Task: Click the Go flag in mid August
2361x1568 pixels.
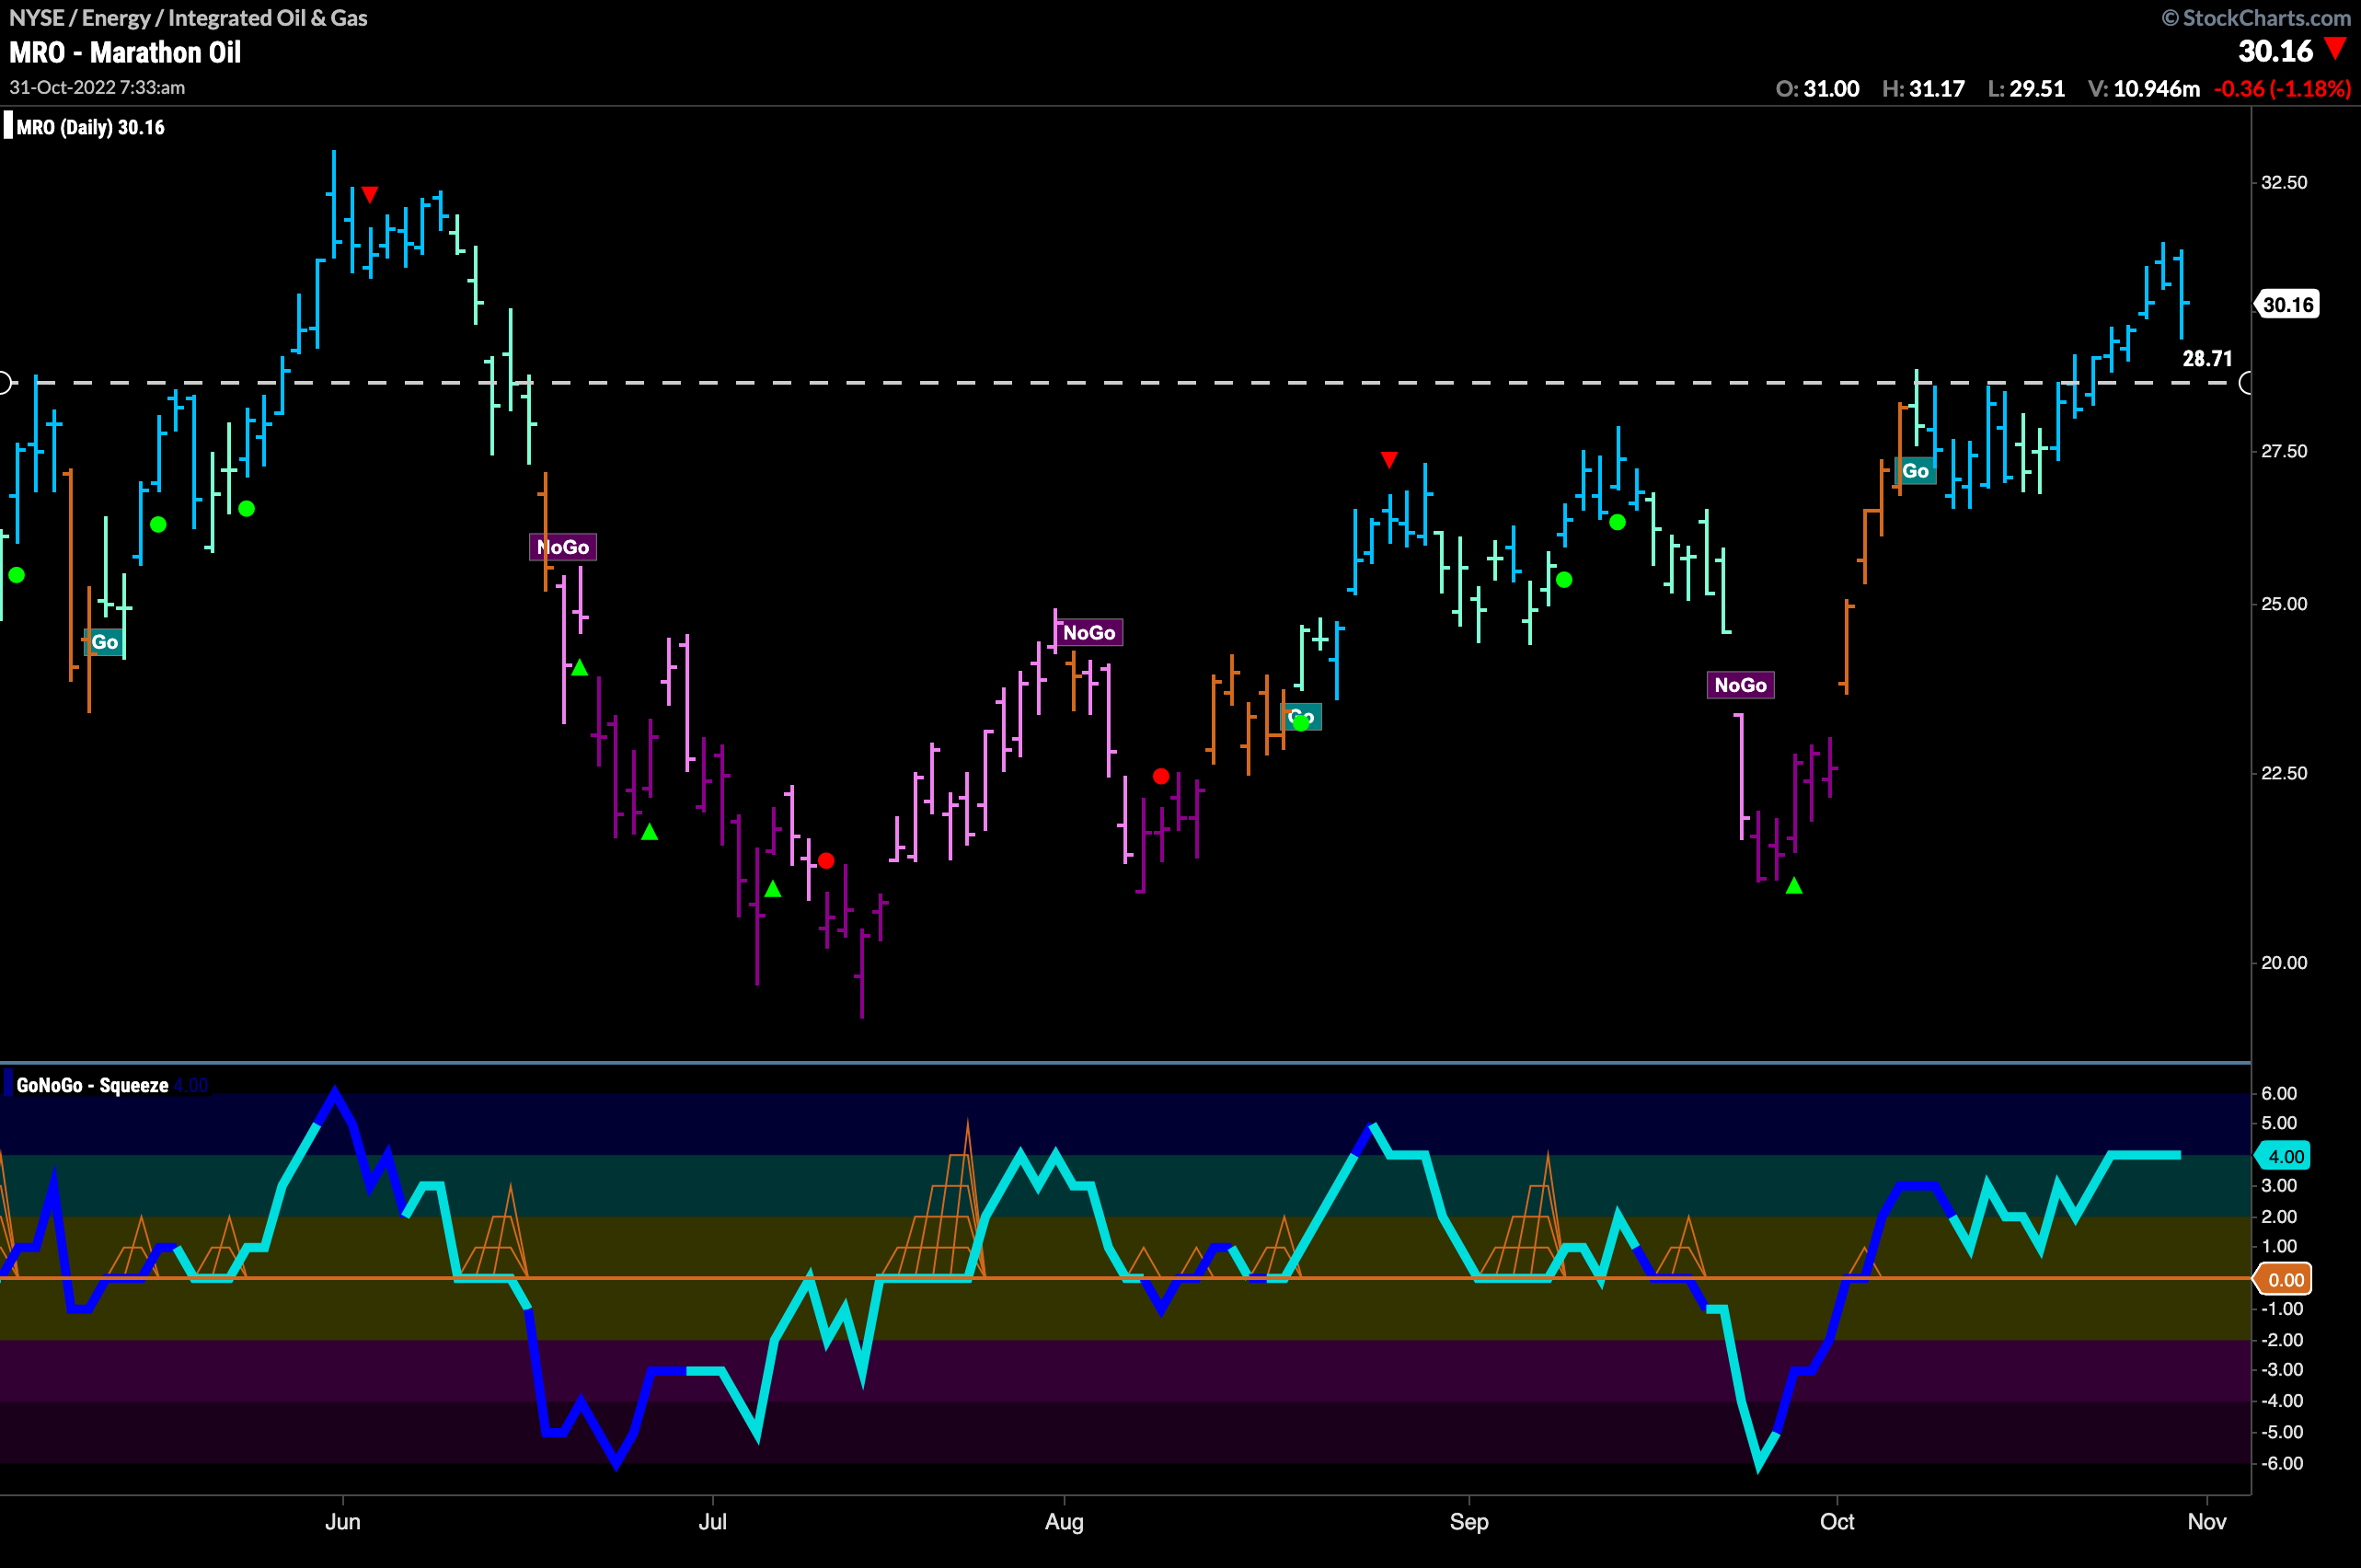Action: (x=1301, y=717)
